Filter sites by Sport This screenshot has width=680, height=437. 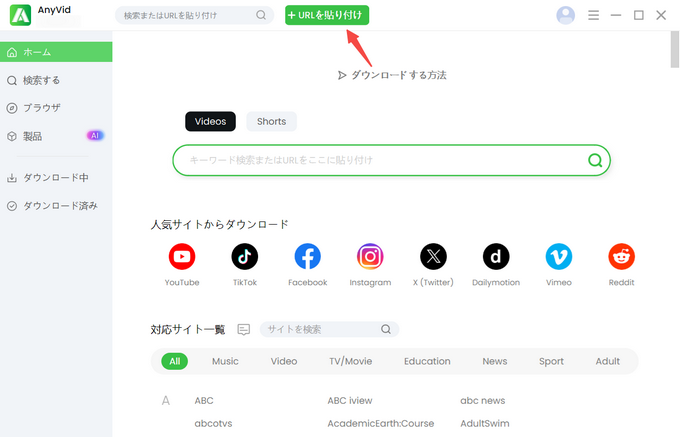click(551, 361)
